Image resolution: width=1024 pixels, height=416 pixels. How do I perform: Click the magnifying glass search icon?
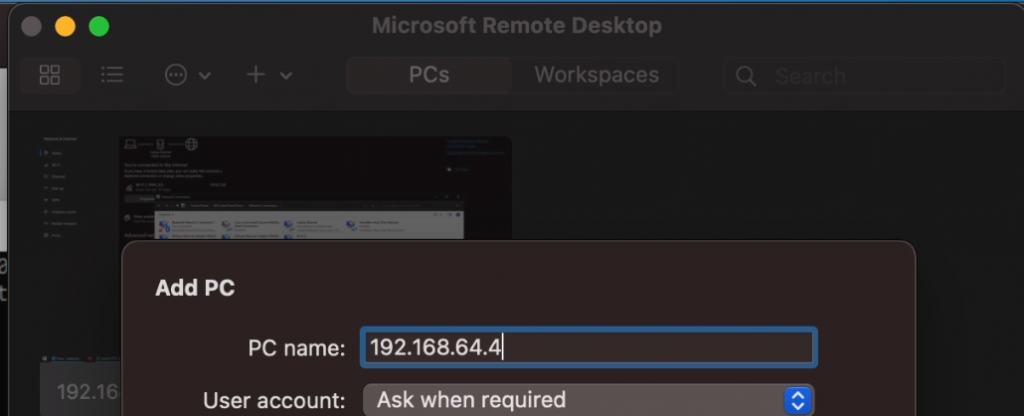tap(746, 76)
